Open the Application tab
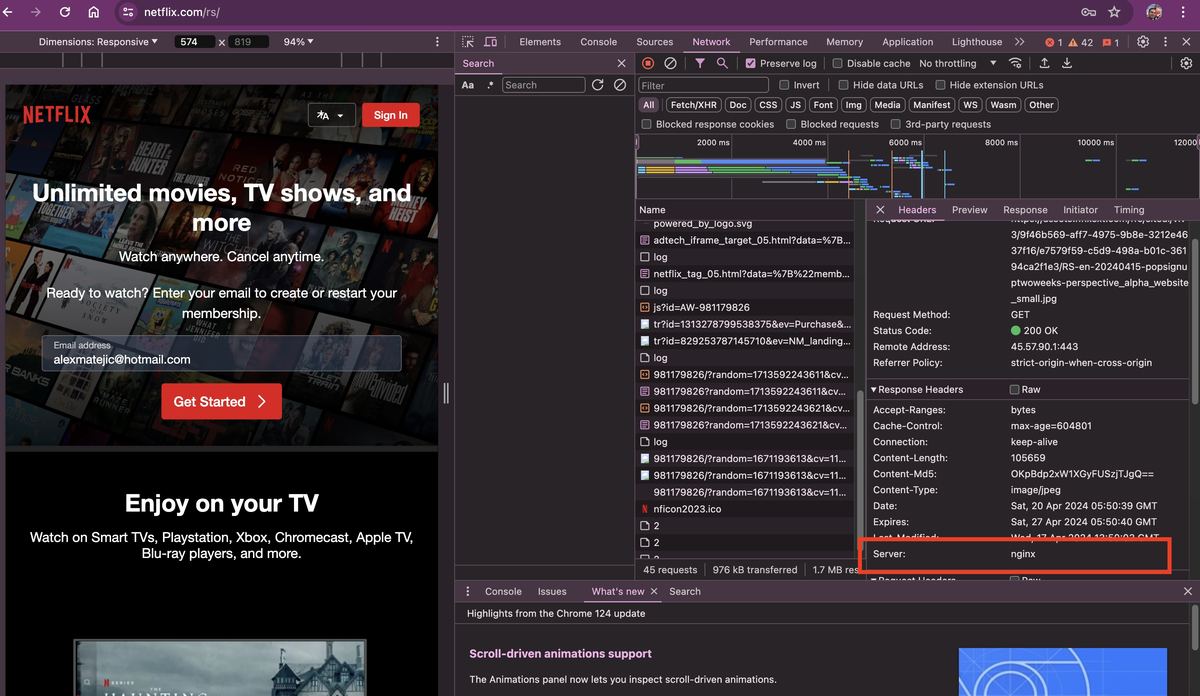 (x=908, y=42)
